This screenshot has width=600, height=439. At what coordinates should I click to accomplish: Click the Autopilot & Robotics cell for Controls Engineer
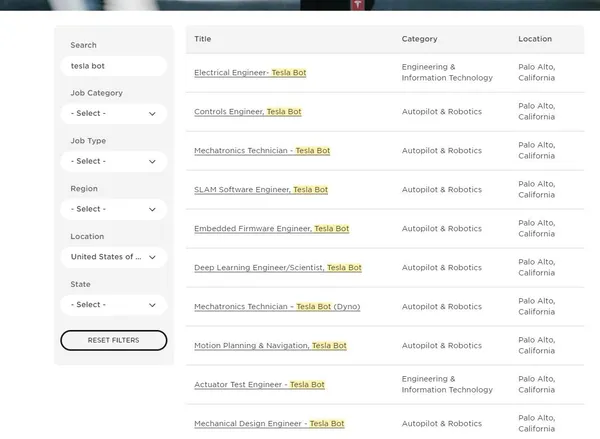[x=442, y=112]
